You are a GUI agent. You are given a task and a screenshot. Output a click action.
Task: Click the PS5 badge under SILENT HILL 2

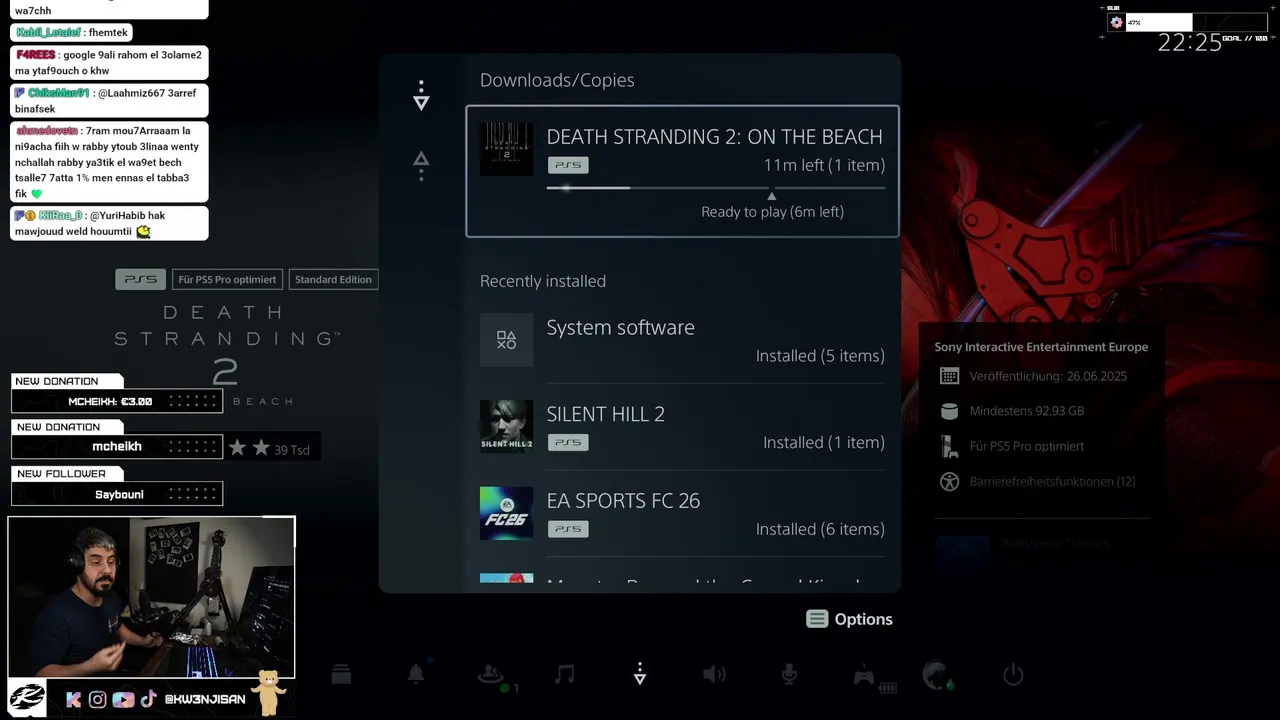click(x=568, y=442)
